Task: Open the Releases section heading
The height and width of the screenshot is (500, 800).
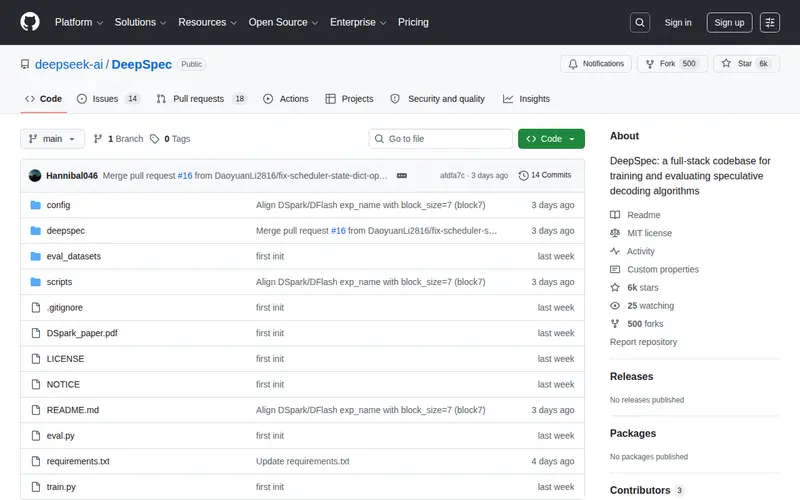Action: click(631, 377)
